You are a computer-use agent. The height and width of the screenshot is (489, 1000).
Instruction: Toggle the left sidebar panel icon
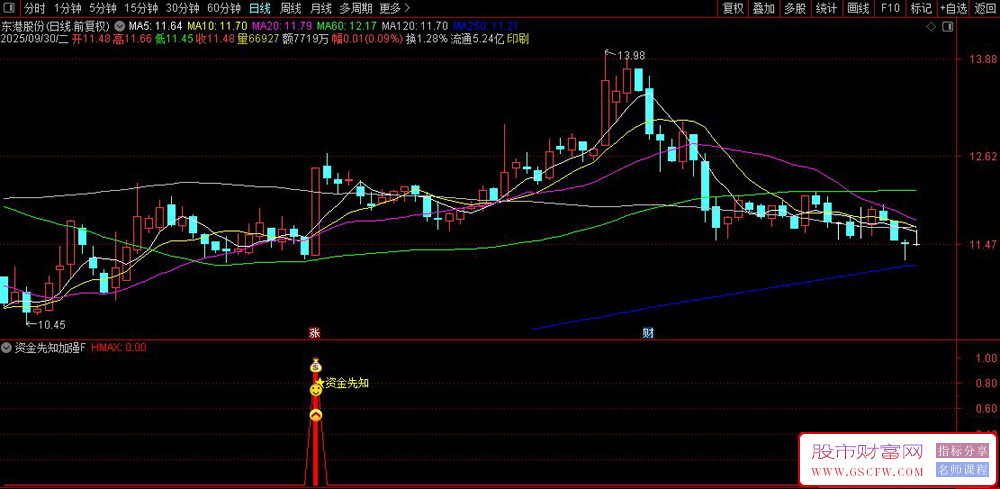click(10, 8)
